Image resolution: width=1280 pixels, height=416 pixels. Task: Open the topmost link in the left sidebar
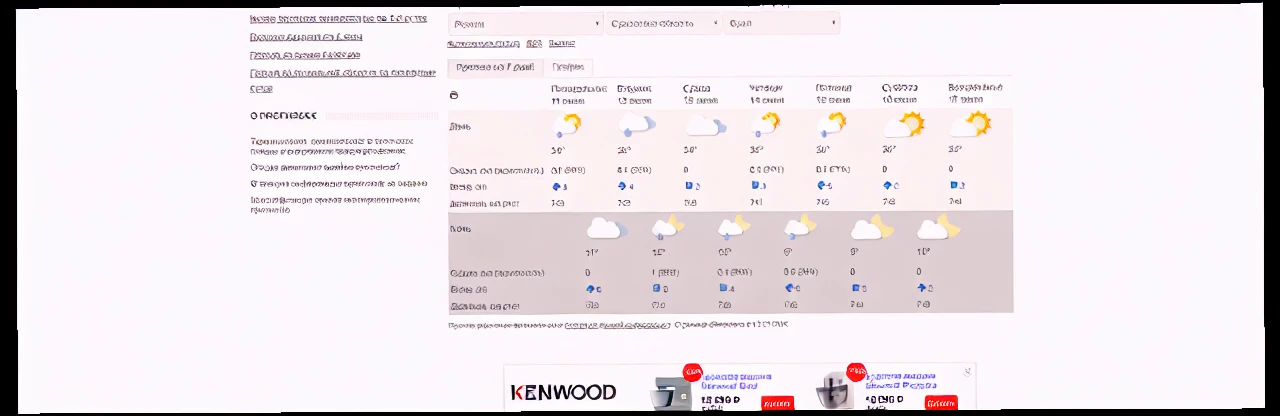tap(338, 18)
